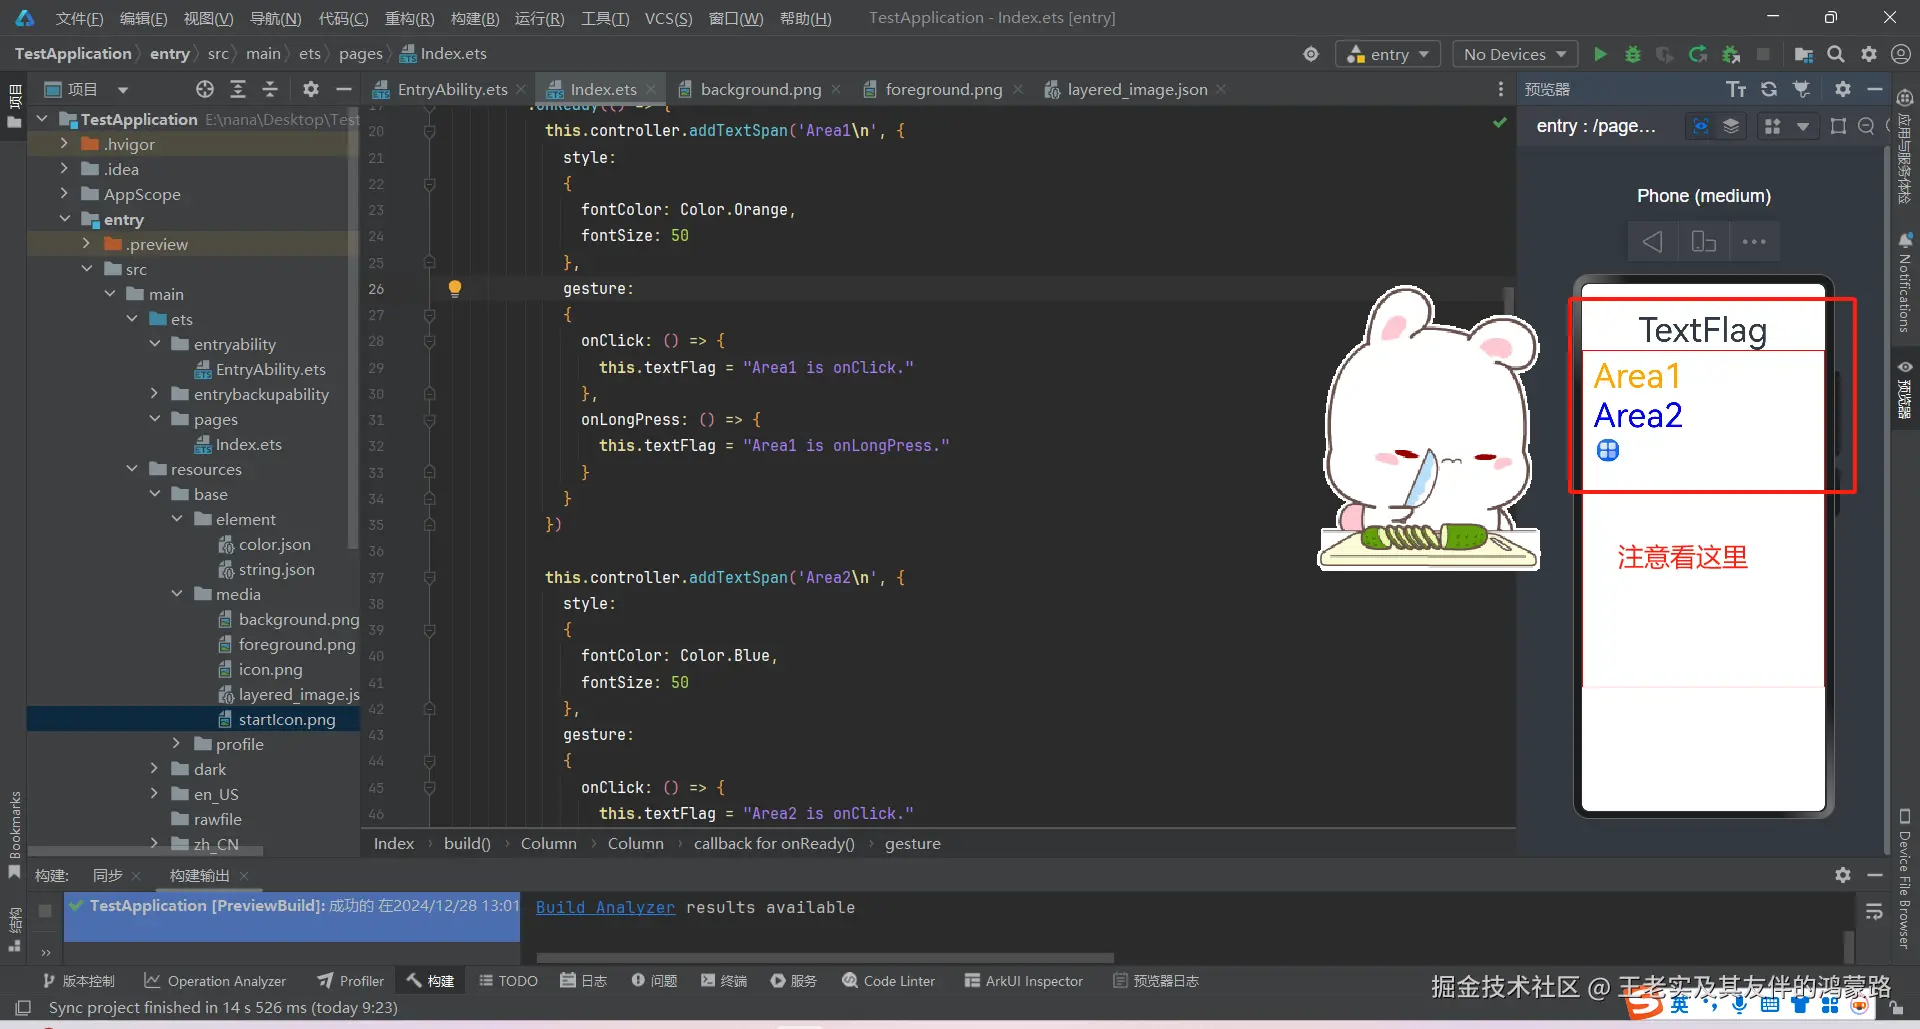
Task: Close the background.png tab
Action: pos(837,89)
